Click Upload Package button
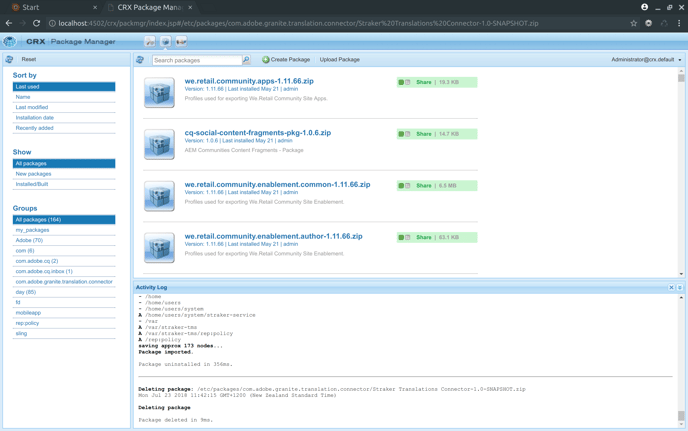 (340, 60)
